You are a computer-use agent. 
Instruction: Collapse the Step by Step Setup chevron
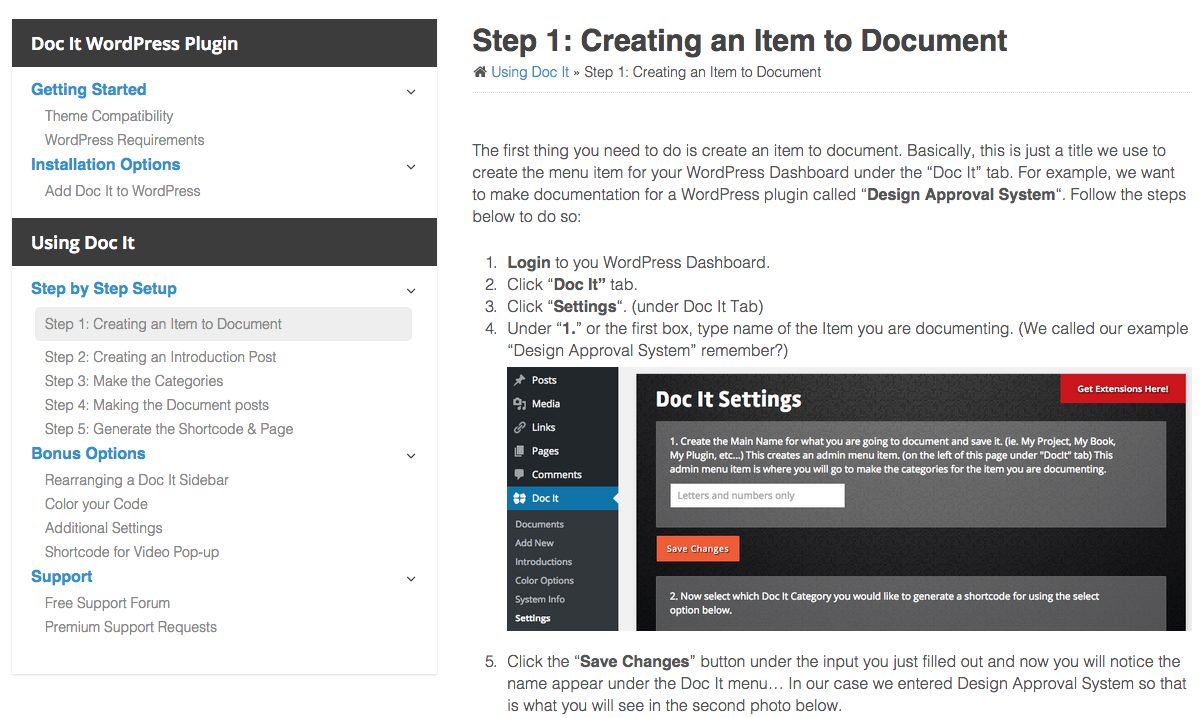[x=411, y=291]
